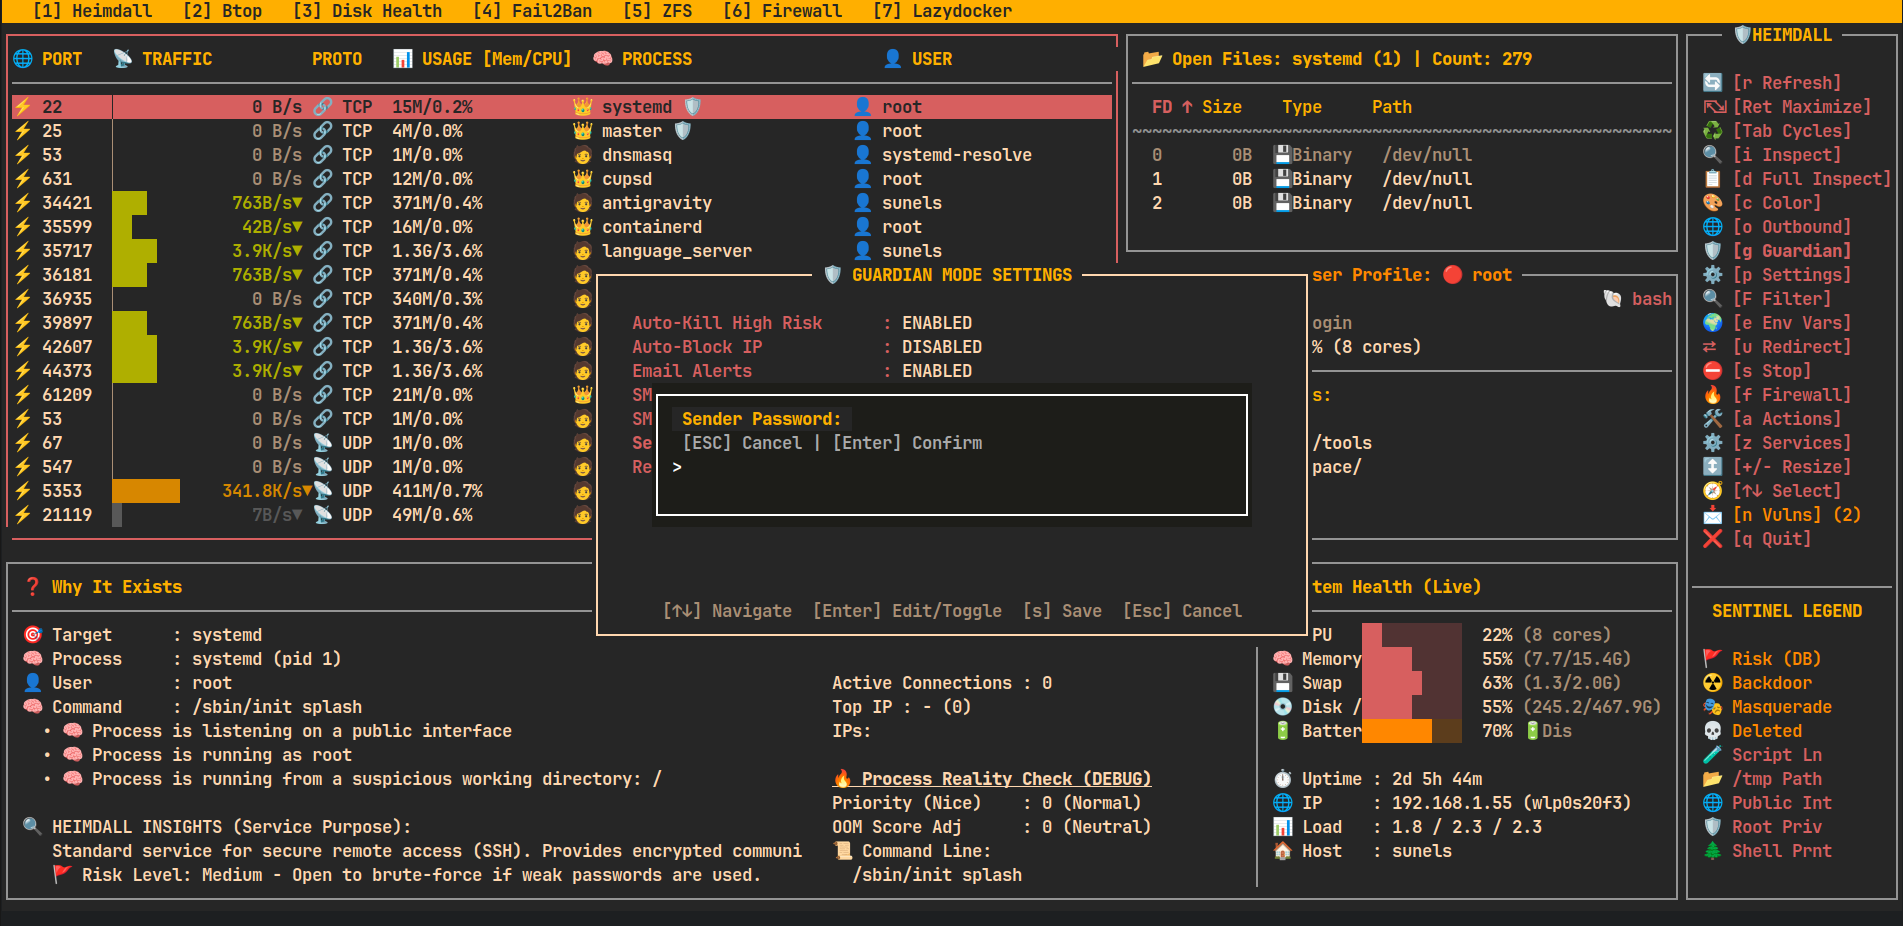The width and height of the screenshot is (1903, 926).
Task: Click the Resize arrows icon
Action: 1713,467
